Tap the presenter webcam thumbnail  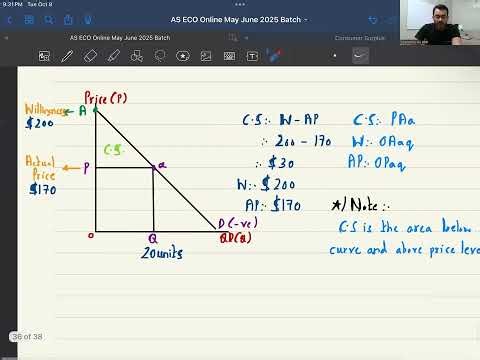click(x=440, y=23)
